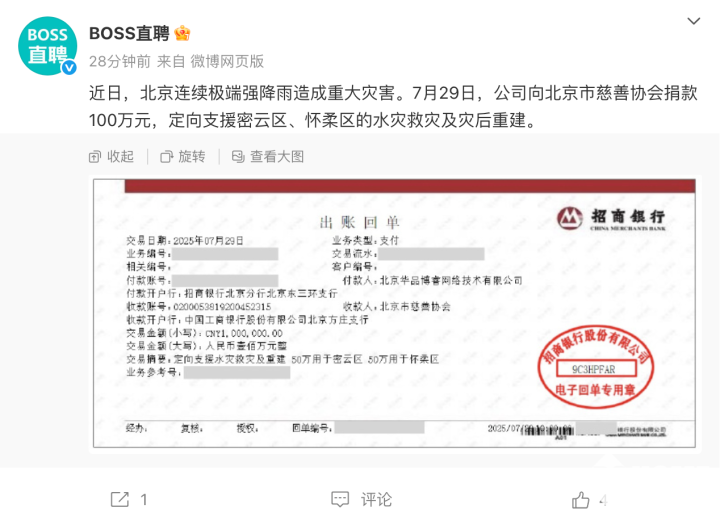Click the crown membership icon beside username
This screenshot has height=521, width=720.
coord(182,33)
